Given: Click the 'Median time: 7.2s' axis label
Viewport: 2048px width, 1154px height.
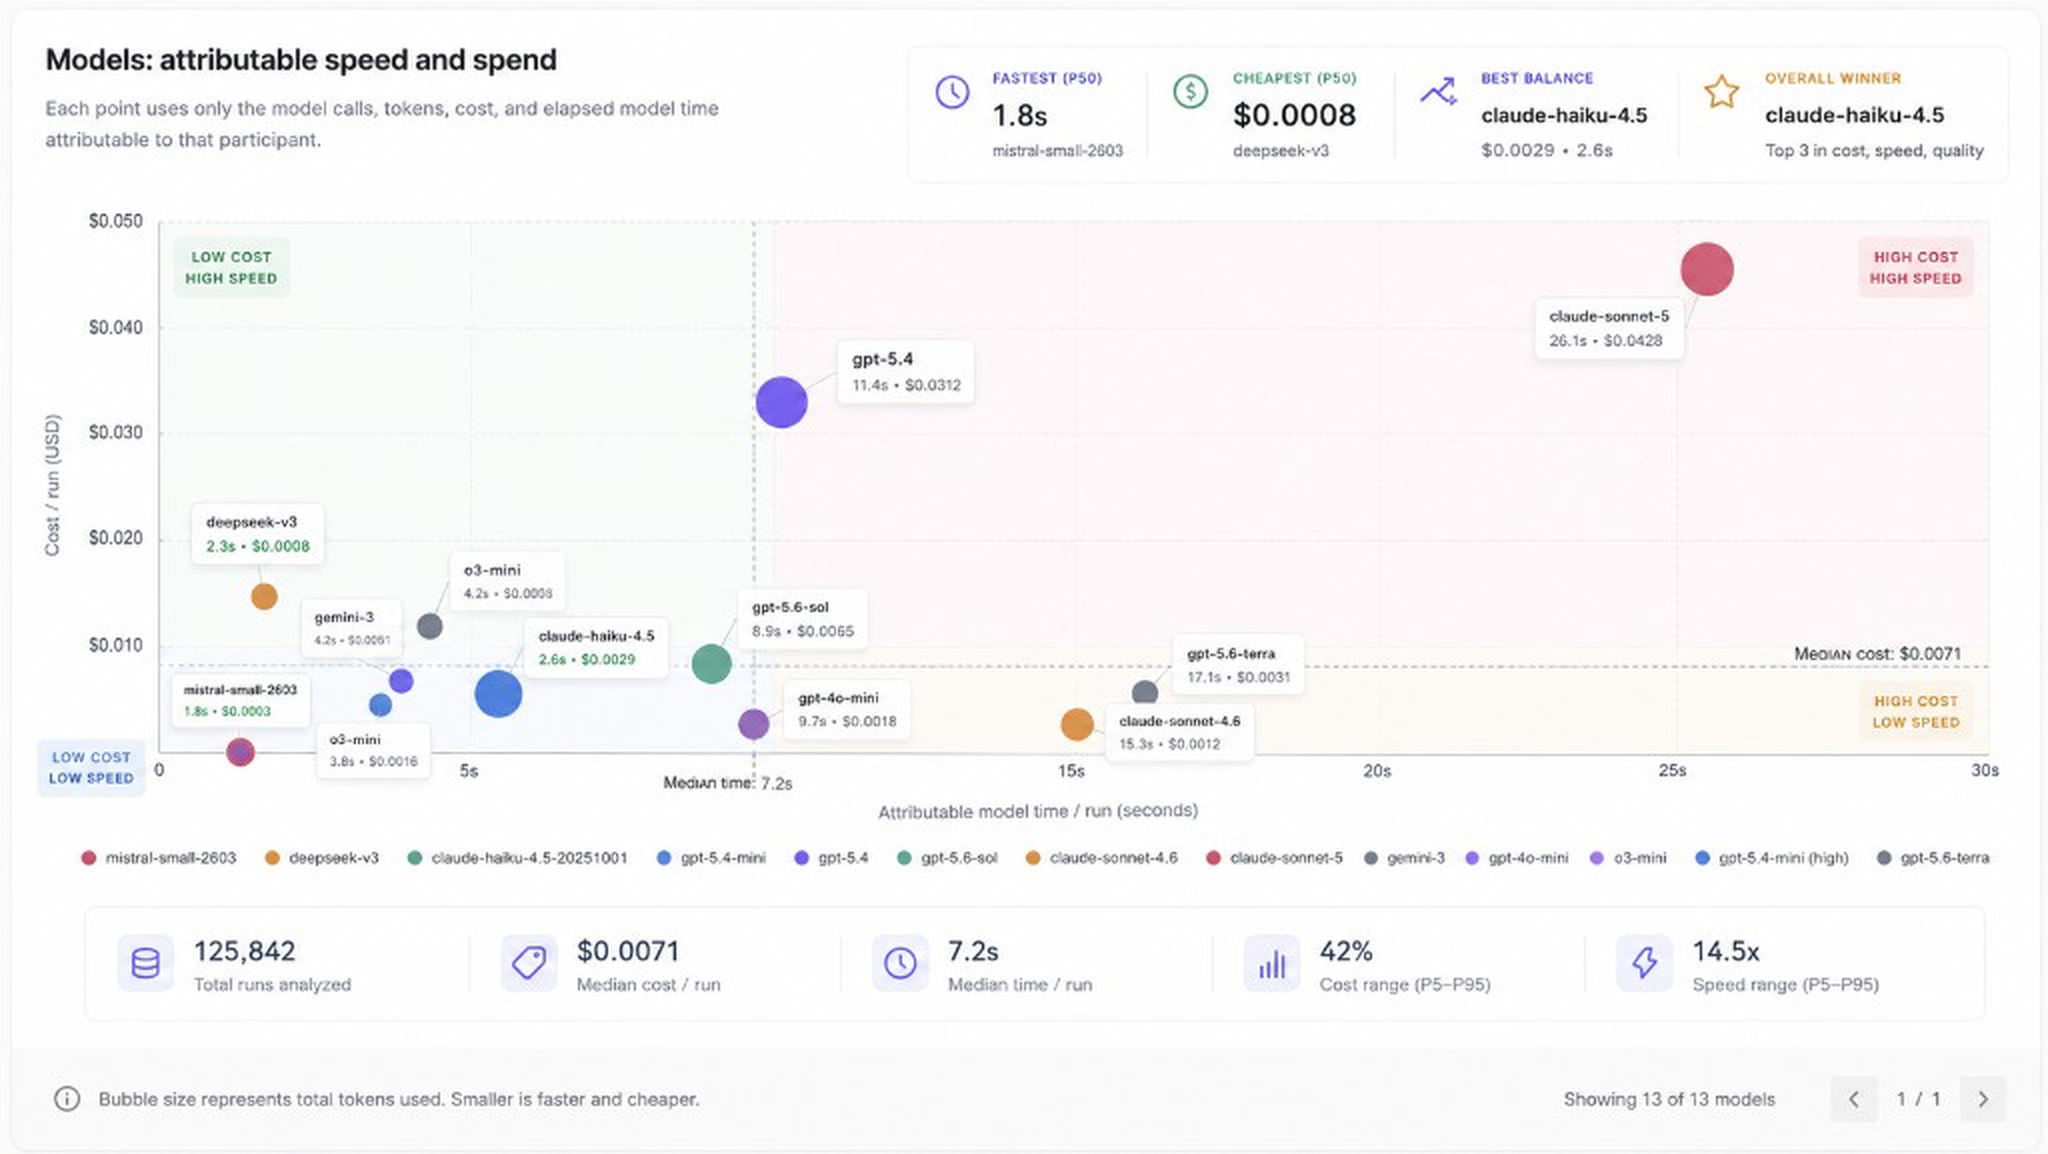Looking at the screenshot, I should click(x=728, y=783).
